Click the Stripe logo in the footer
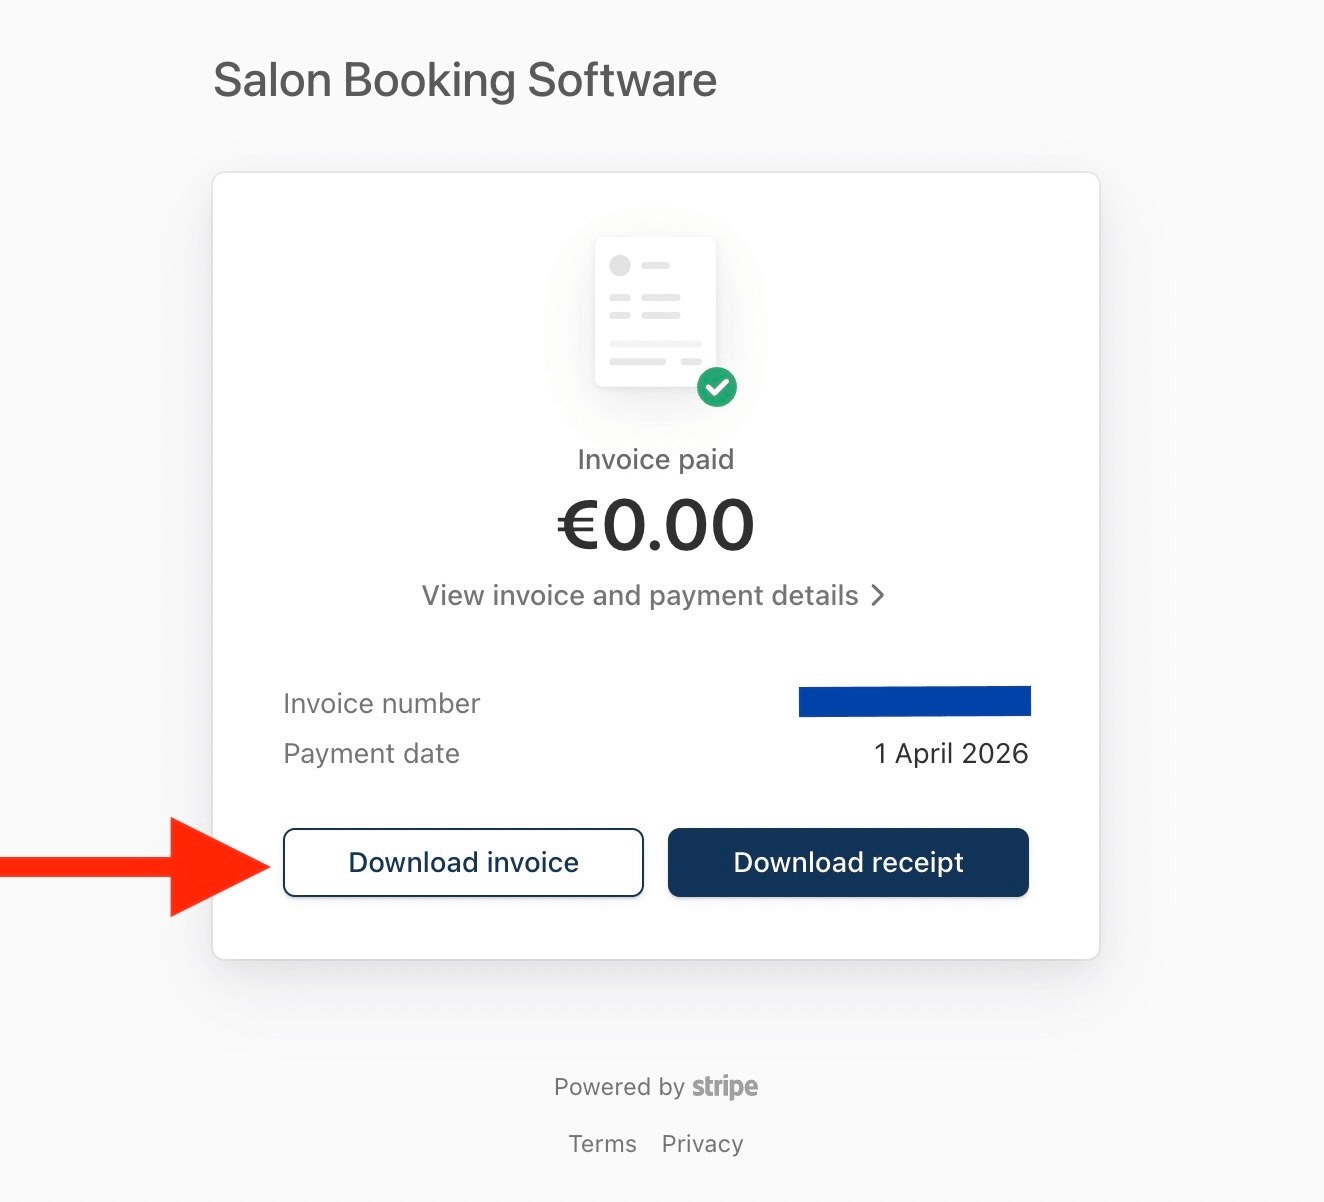The image size is (1324, 1202). coord(724,1086)
